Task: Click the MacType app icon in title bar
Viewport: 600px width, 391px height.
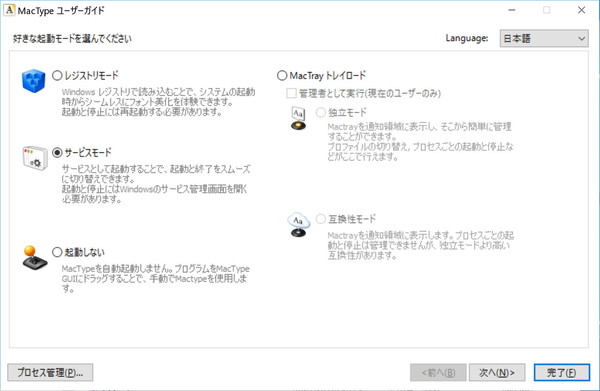Action: [x=9, y=10]
